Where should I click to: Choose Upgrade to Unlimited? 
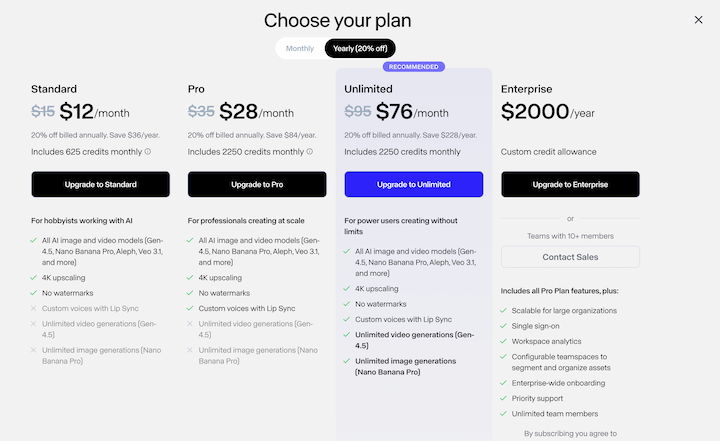pyautogui.click(x=413, y=184)
